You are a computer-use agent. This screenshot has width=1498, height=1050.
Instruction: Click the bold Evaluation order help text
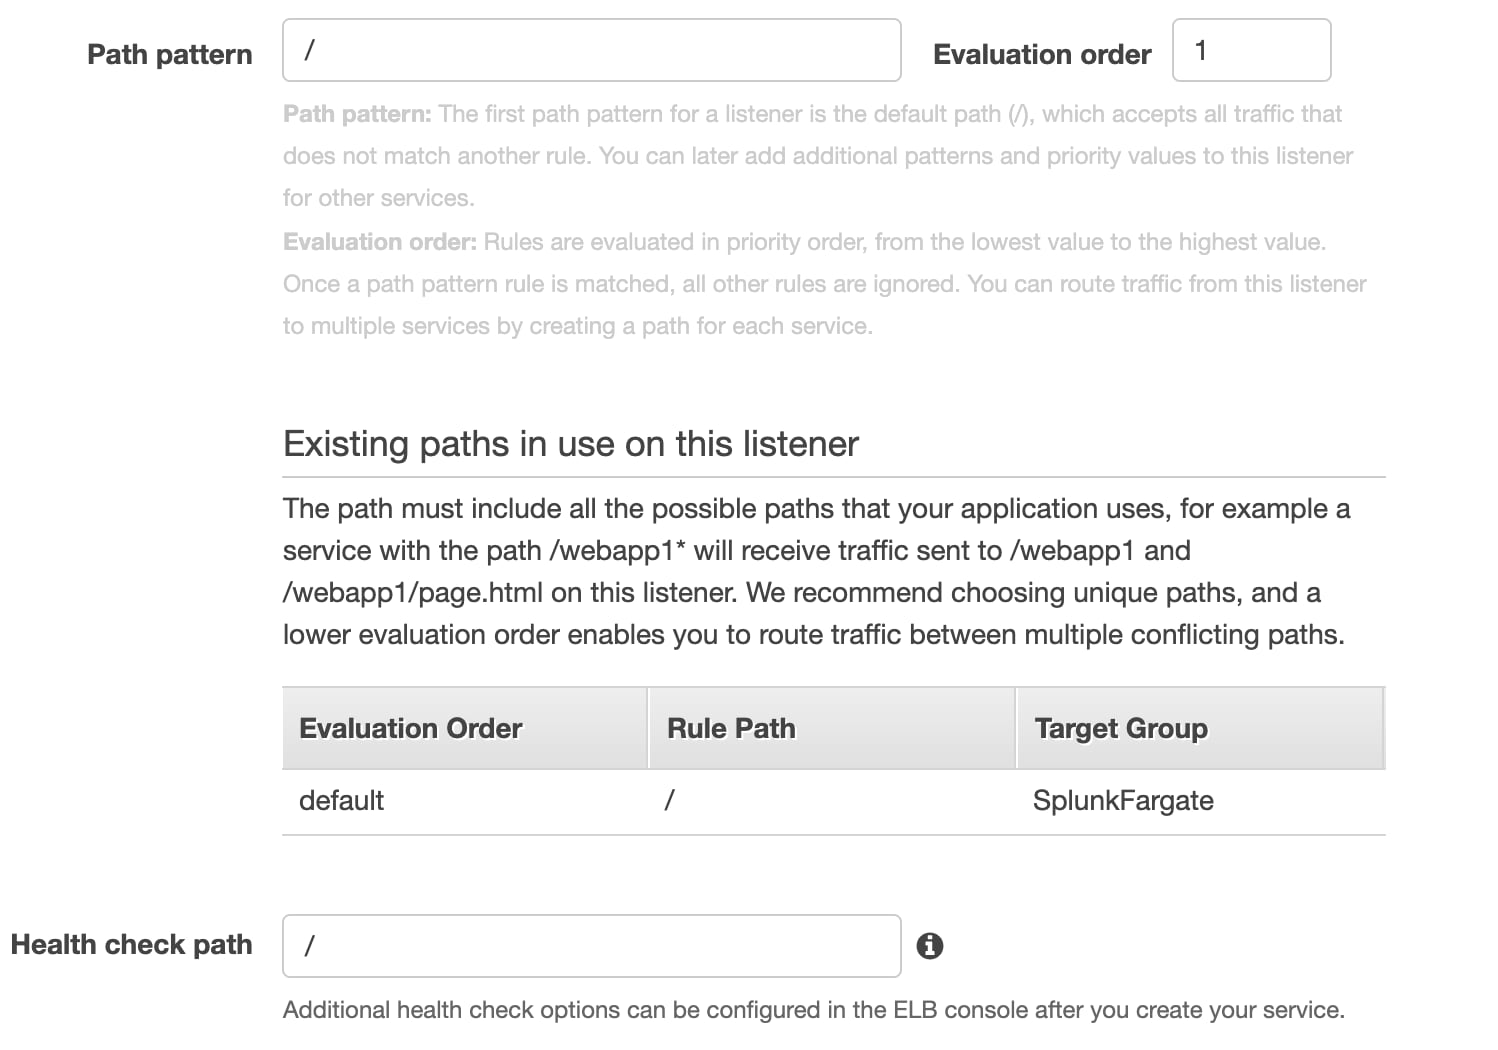(380, 242)
